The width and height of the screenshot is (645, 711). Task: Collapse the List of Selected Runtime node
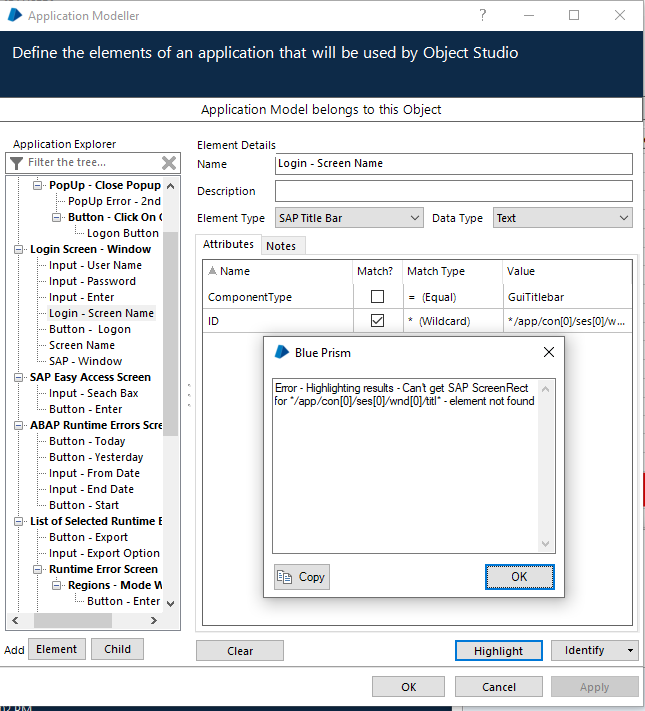[19, 521]
